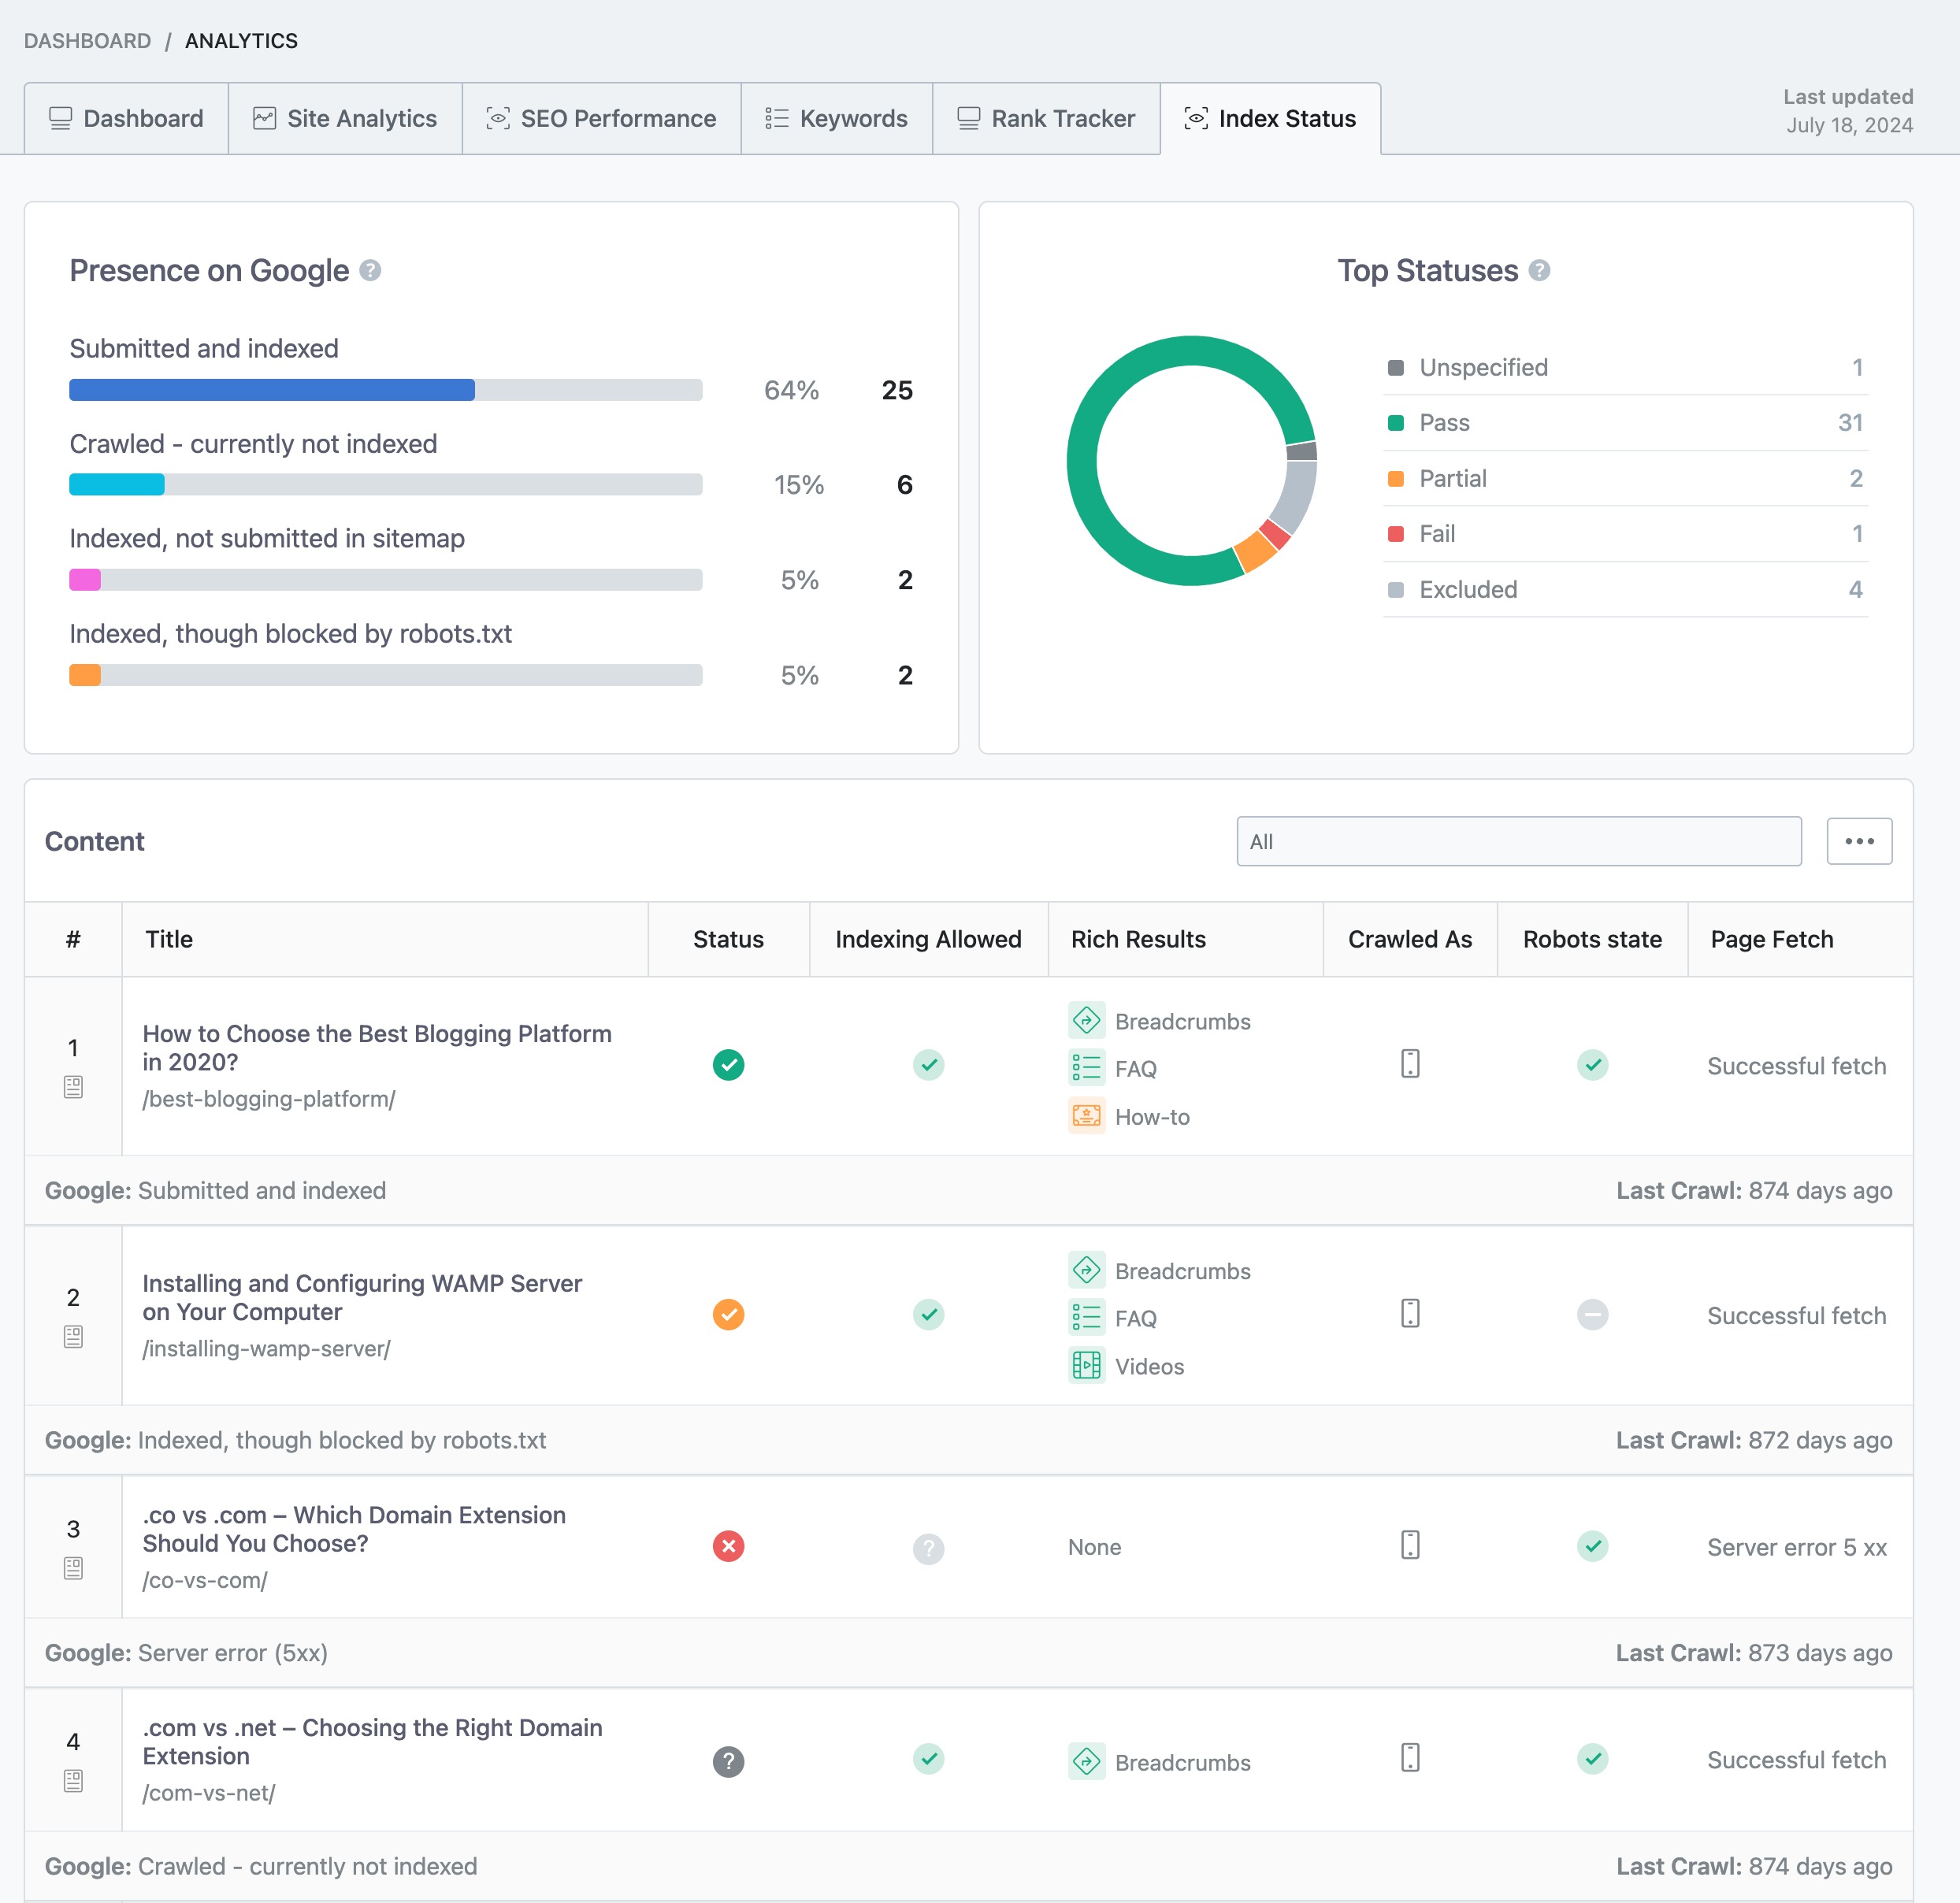Expand the three-dot menu in Content section
The image size is (1960, 1903).
coord(1858,841)
